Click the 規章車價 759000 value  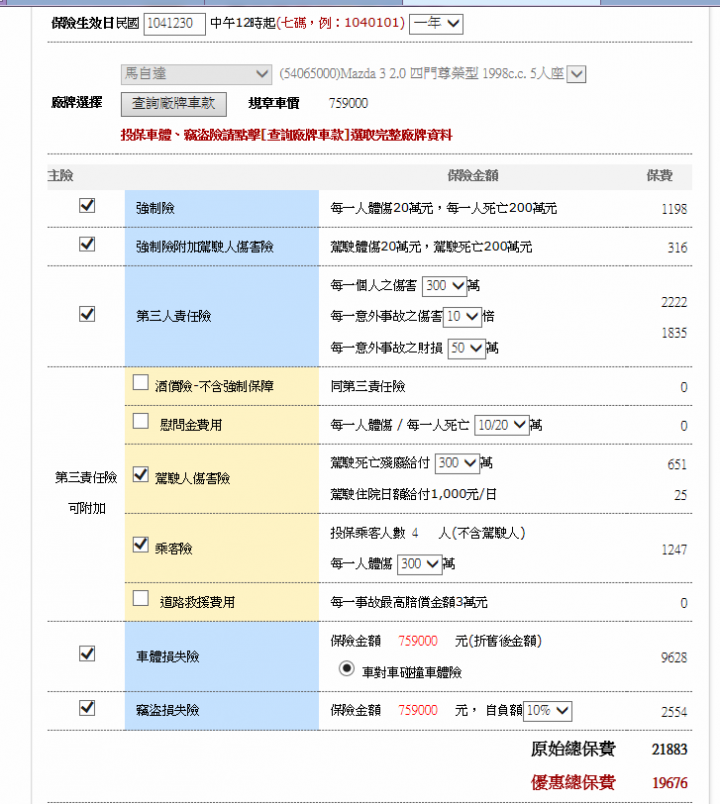click(348, 104)
